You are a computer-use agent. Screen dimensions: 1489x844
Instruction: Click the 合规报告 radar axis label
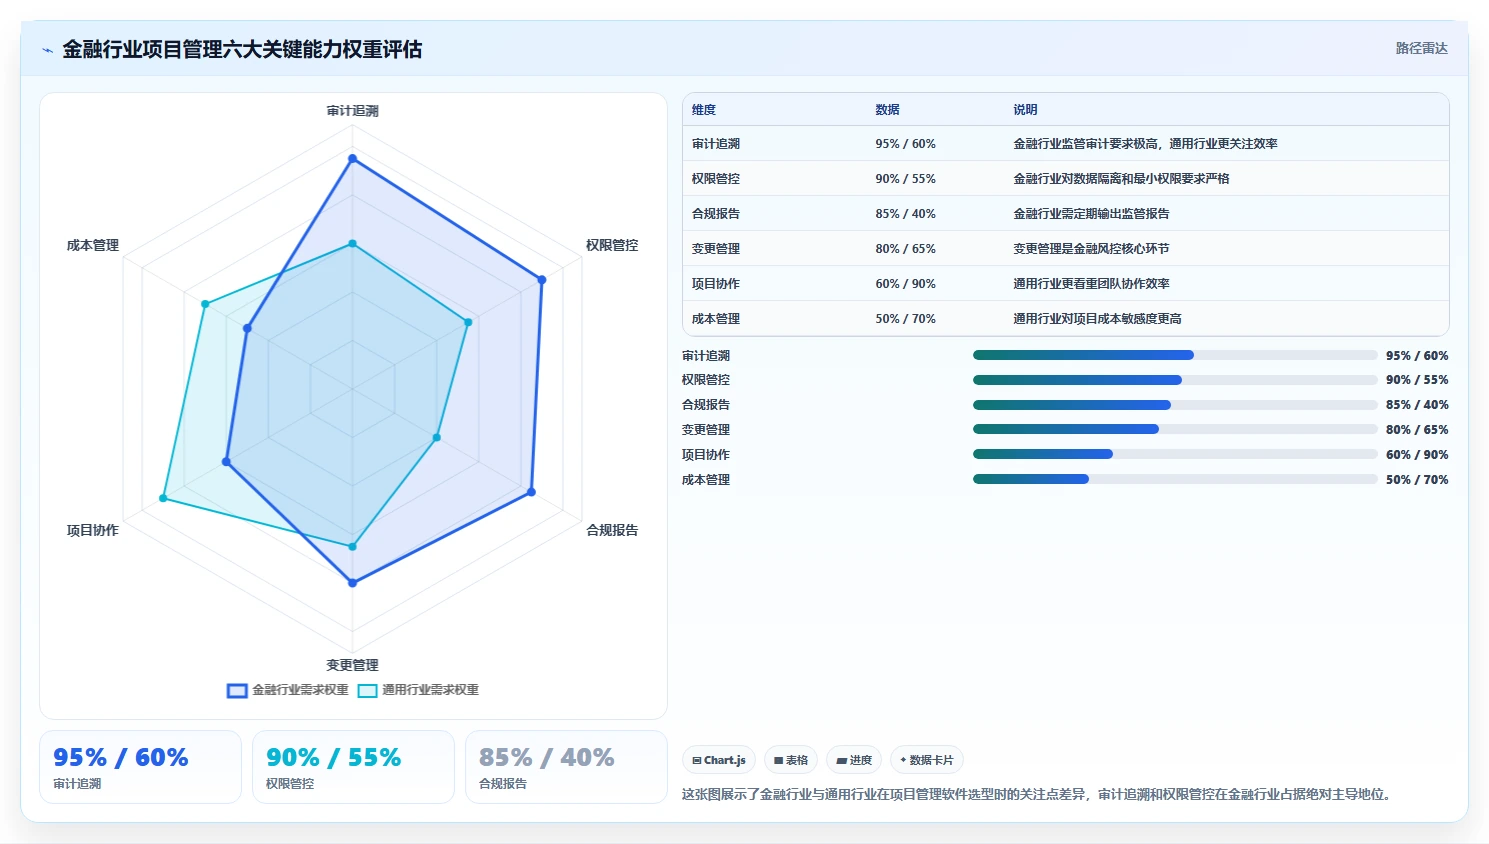612,530
